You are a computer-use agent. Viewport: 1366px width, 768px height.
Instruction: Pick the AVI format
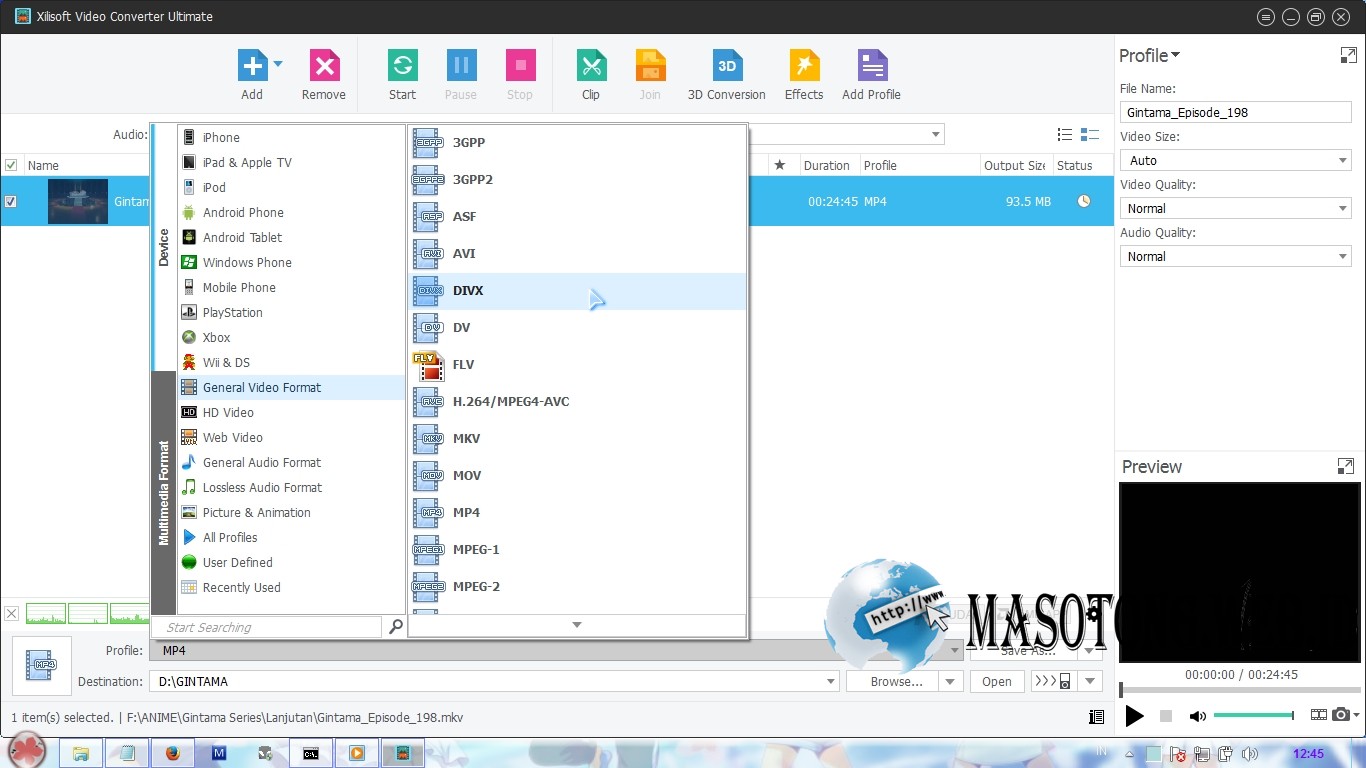[577, 253]
